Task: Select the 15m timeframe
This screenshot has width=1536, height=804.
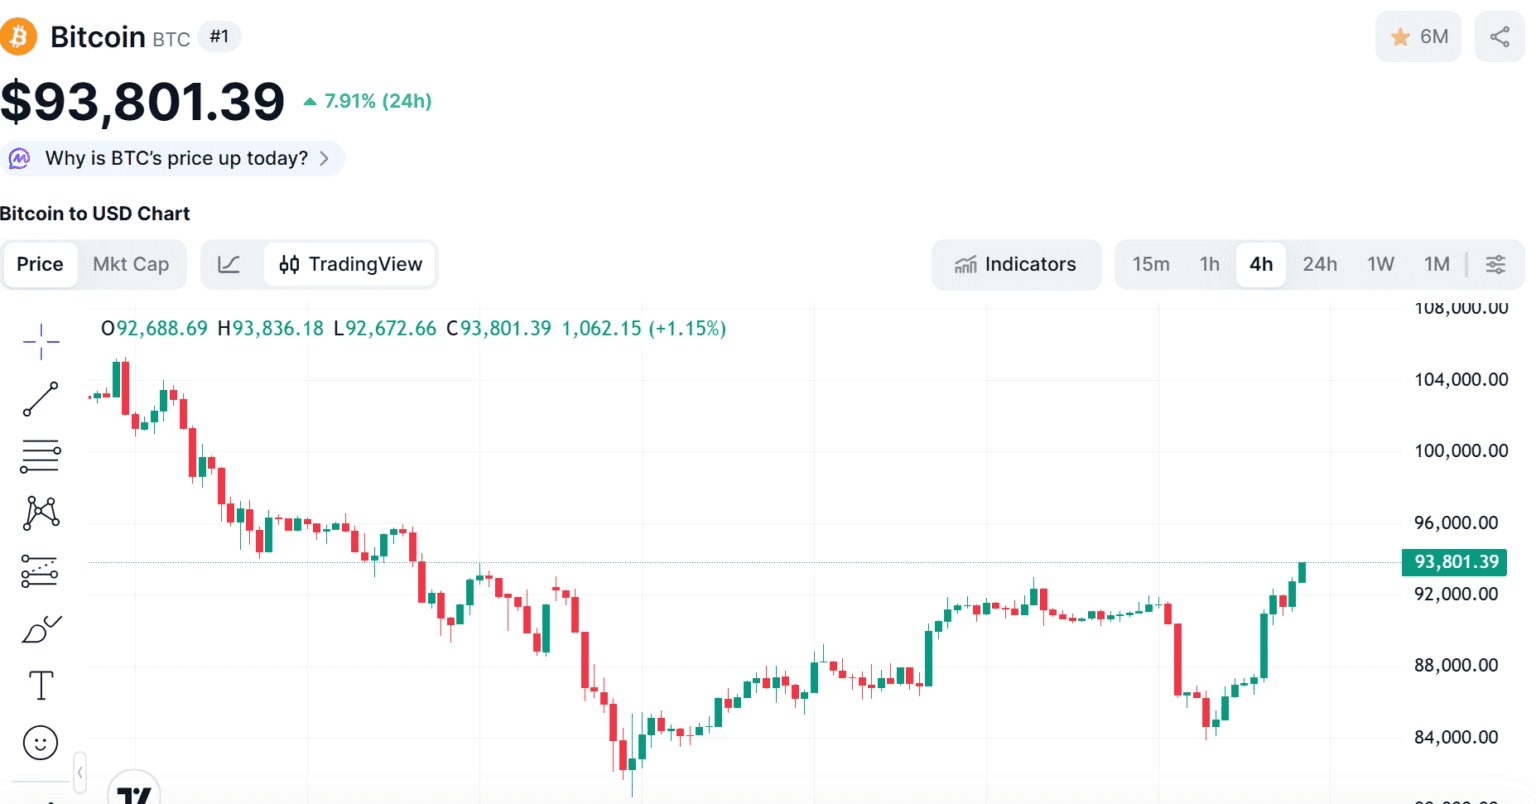Action: [x=1151, y=265]
